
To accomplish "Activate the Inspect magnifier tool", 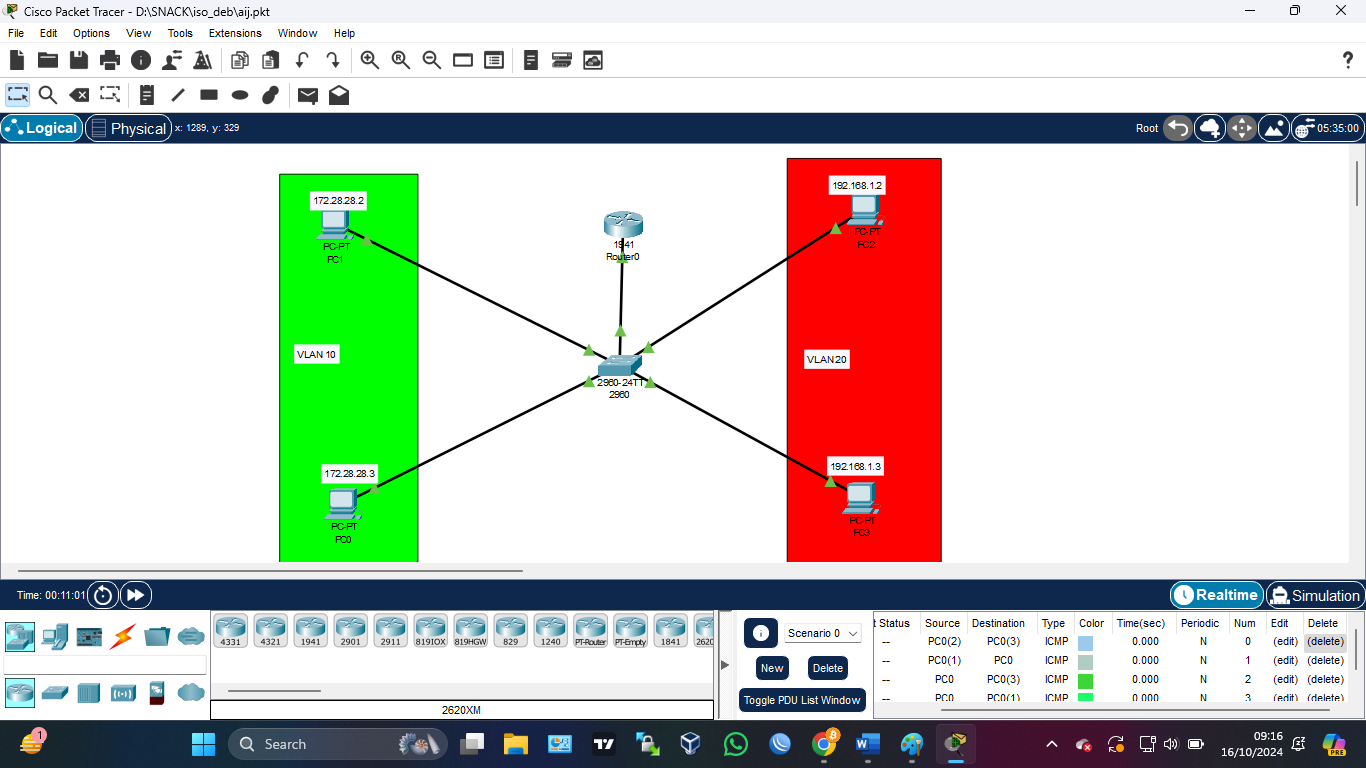I will pos(48,95).
